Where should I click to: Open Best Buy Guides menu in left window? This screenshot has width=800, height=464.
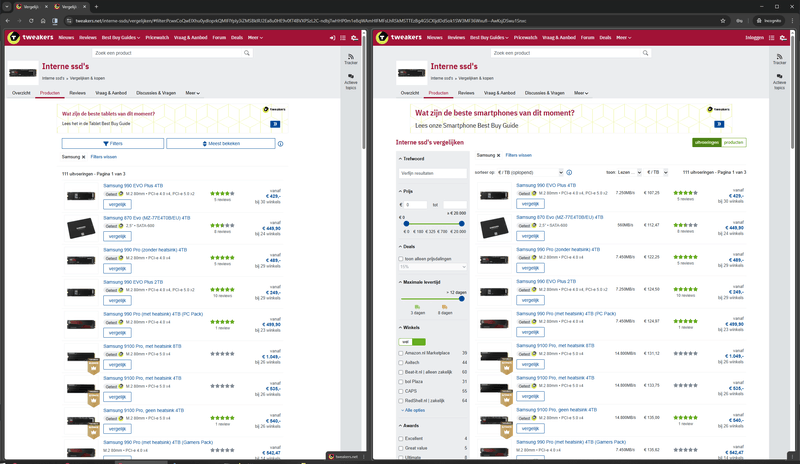[121, 38]
